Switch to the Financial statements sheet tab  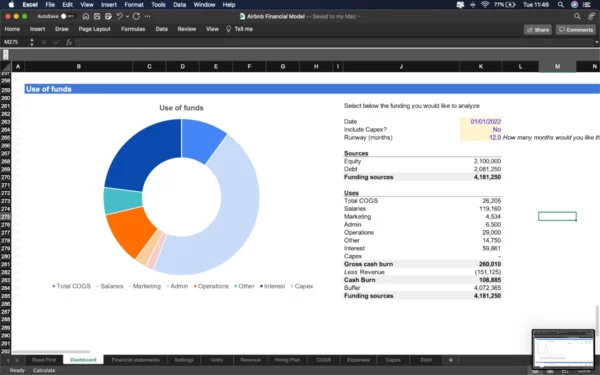[135, 360]
